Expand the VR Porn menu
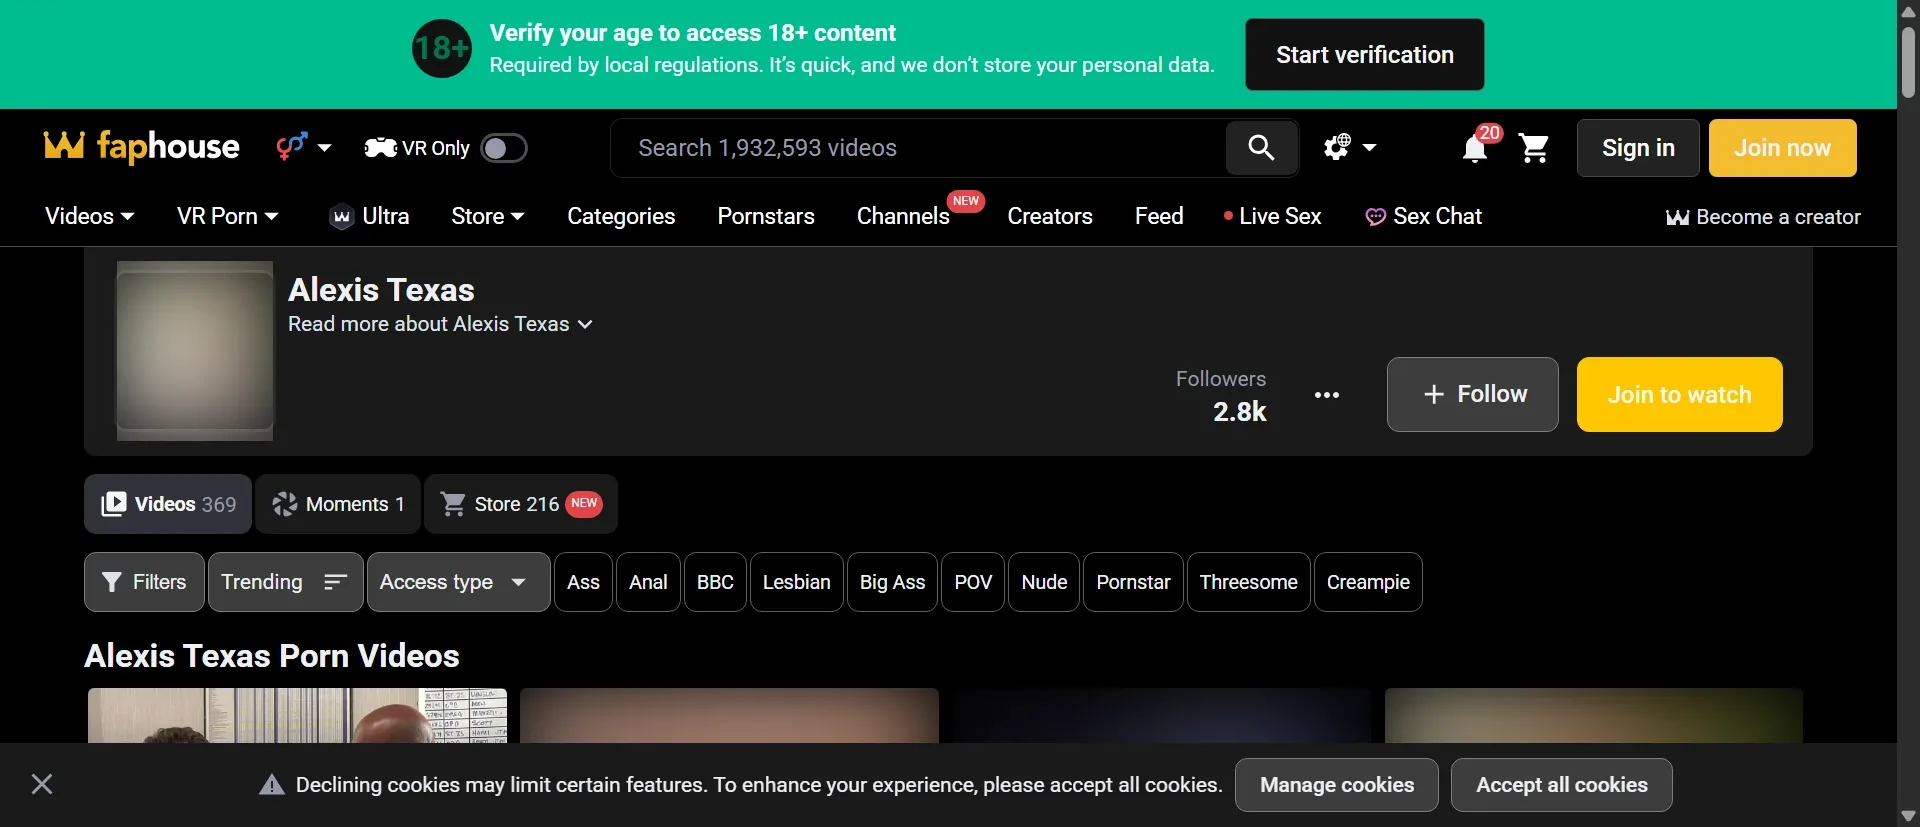The image size is (1920, 827). tap(228, 216)
